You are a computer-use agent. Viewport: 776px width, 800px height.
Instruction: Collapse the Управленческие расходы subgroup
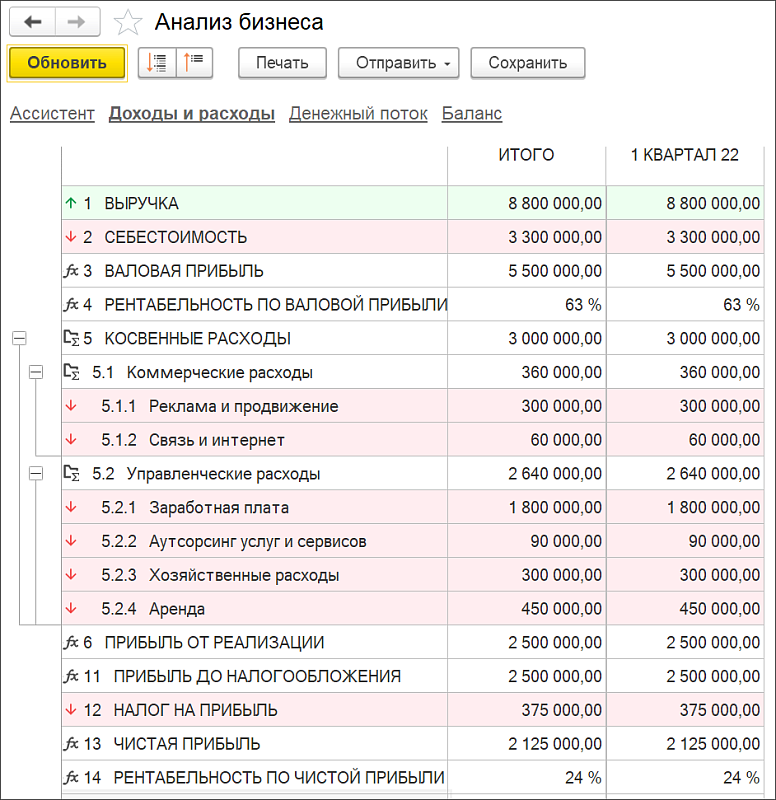pos(37,473)
